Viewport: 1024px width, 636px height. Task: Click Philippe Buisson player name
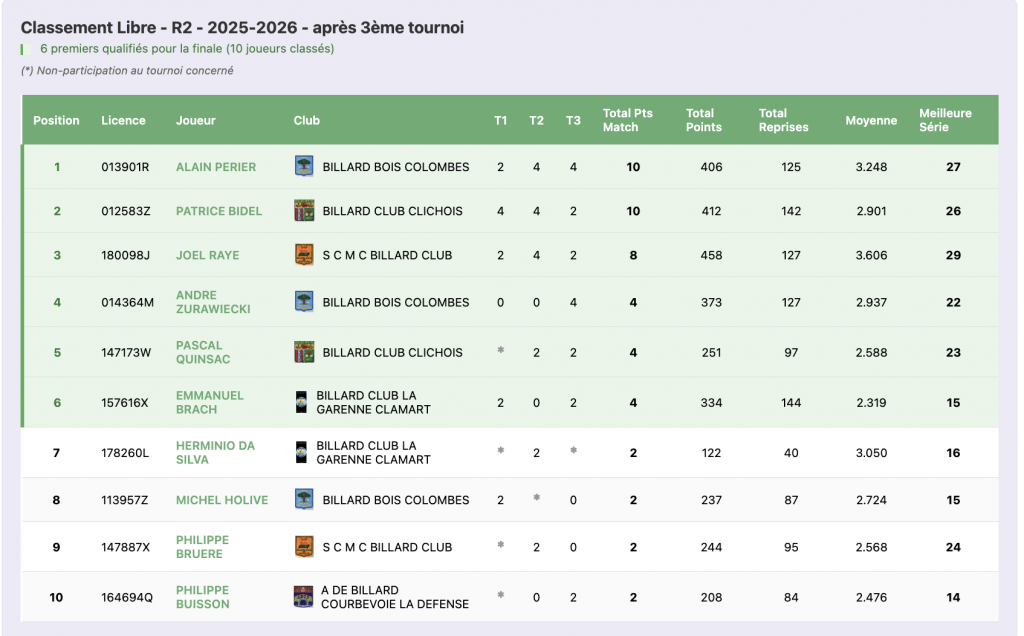202,597
